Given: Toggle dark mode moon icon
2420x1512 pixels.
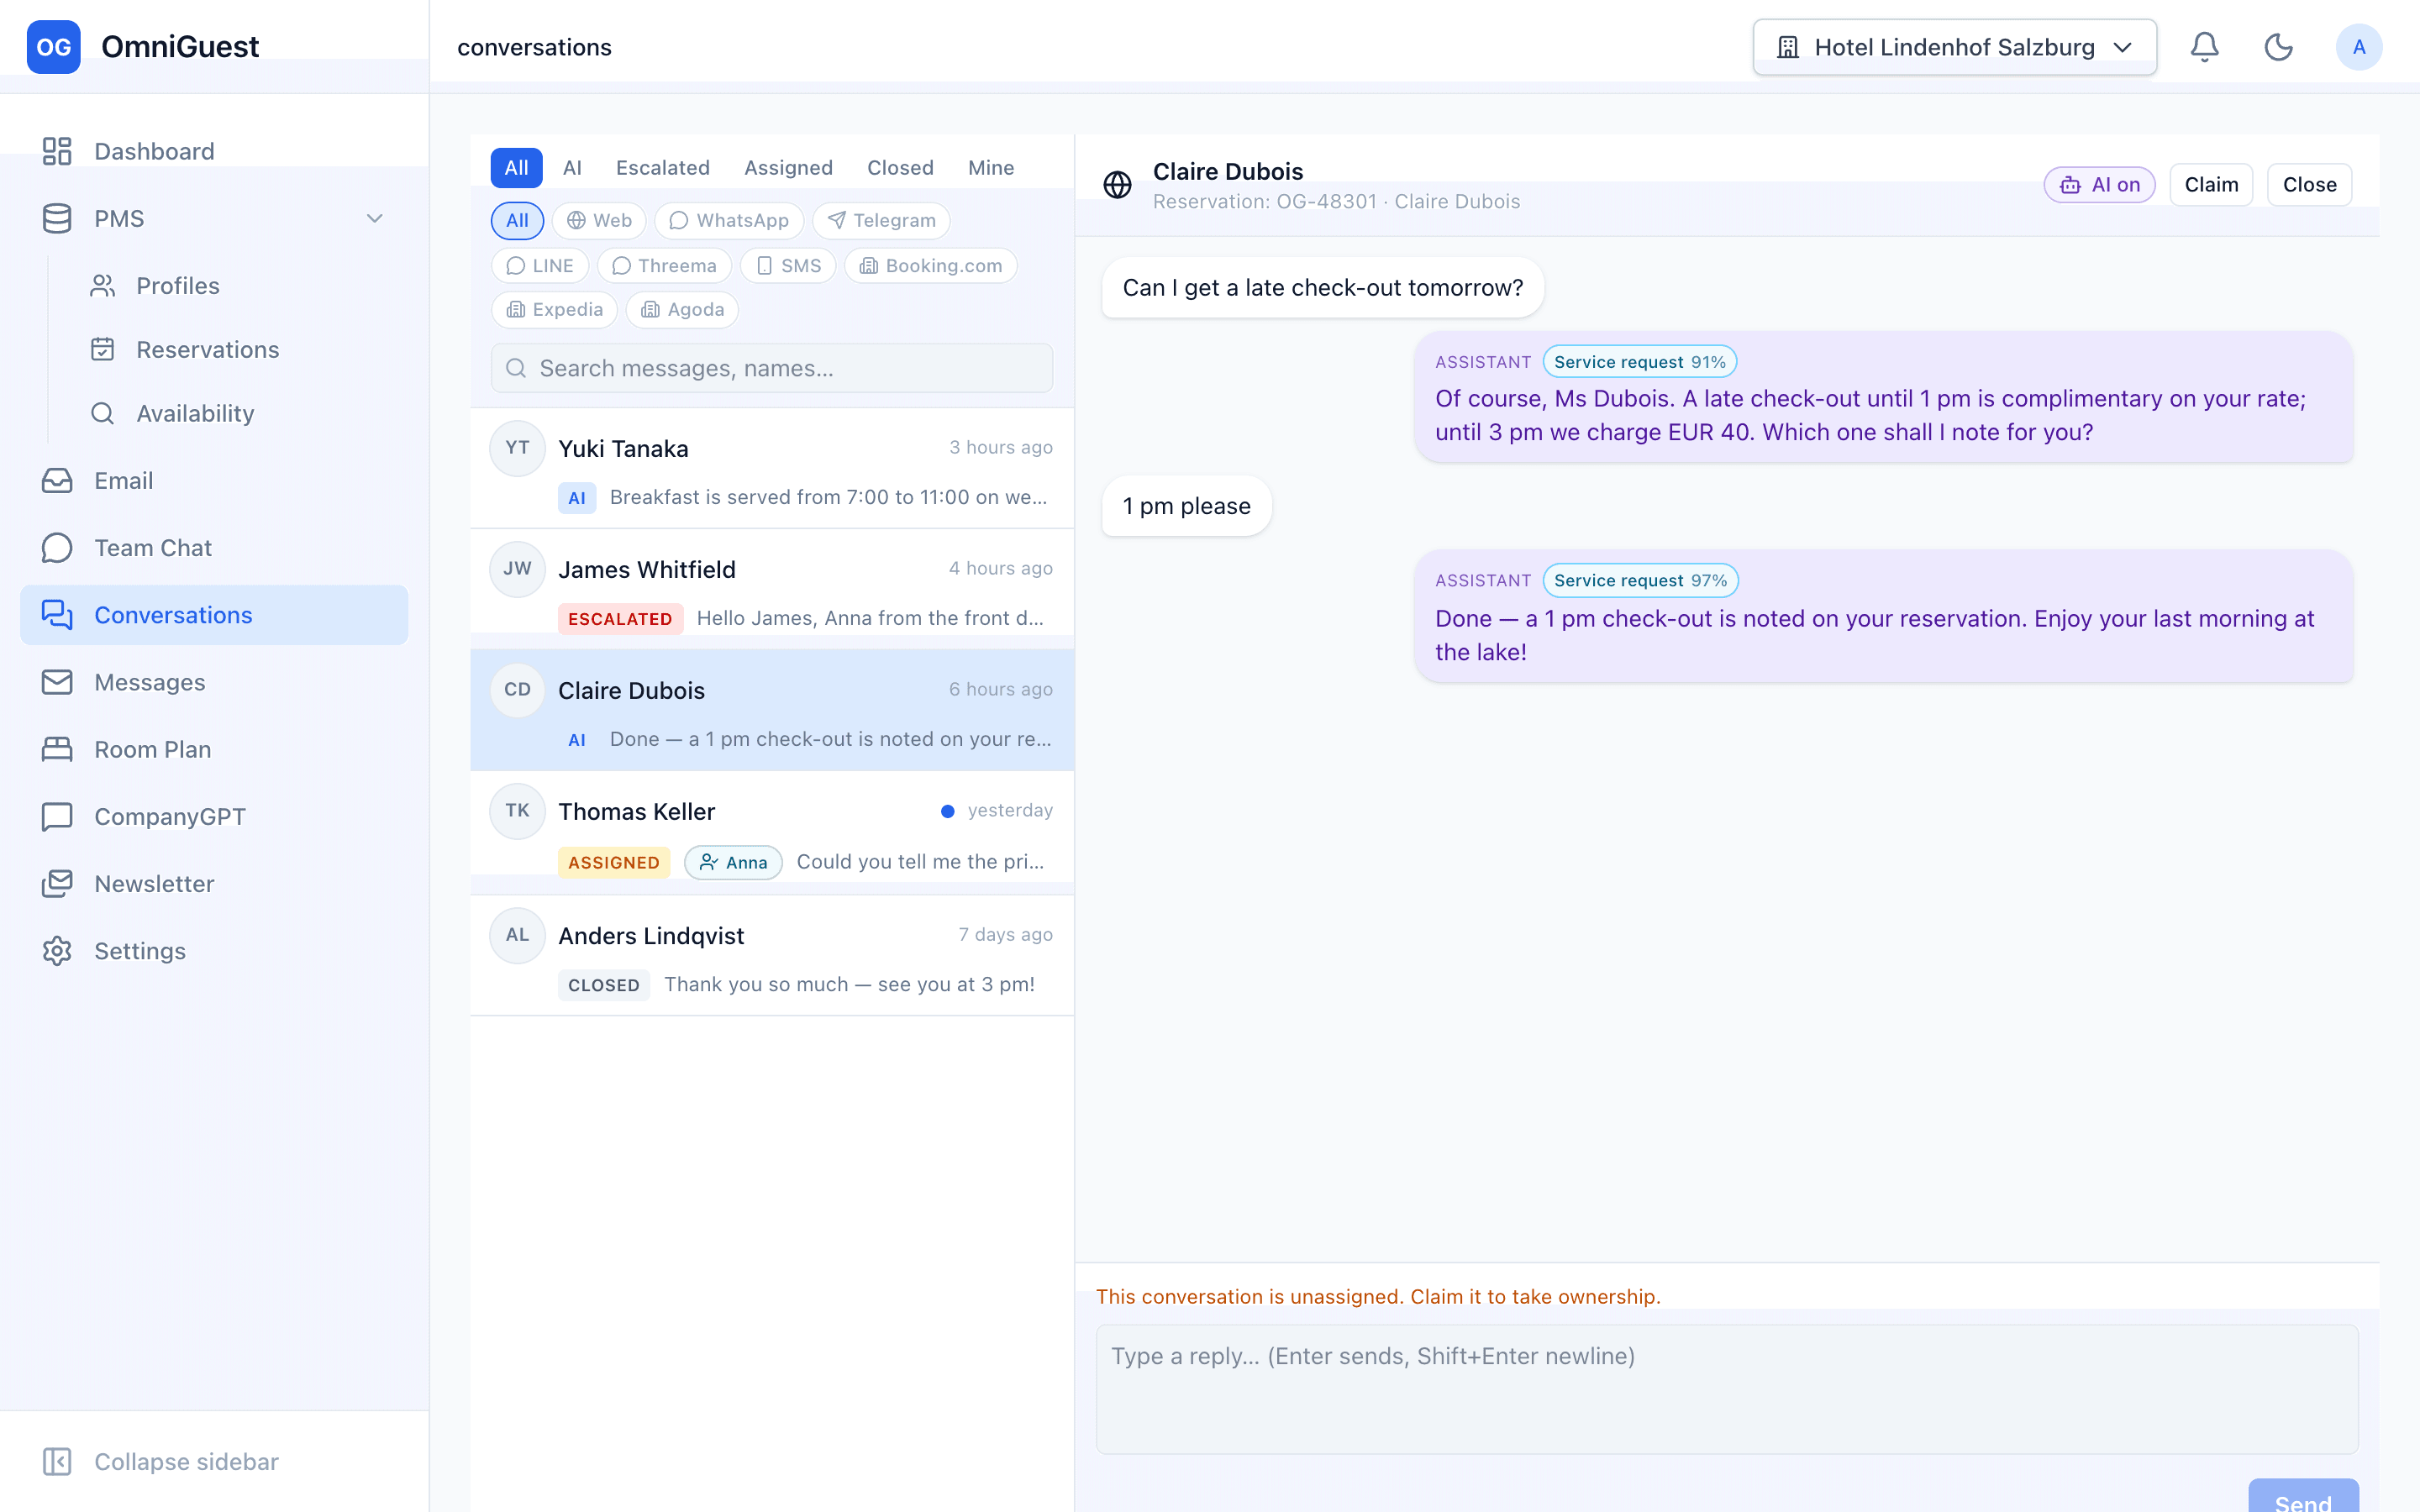Looking at the screenshot, I should pos(2278,47).
